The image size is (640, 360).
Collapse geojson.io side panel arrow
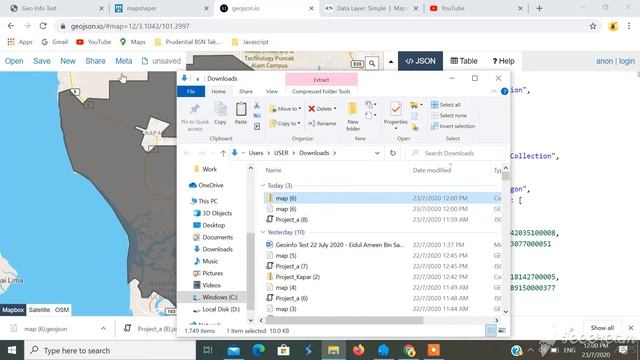391,62
